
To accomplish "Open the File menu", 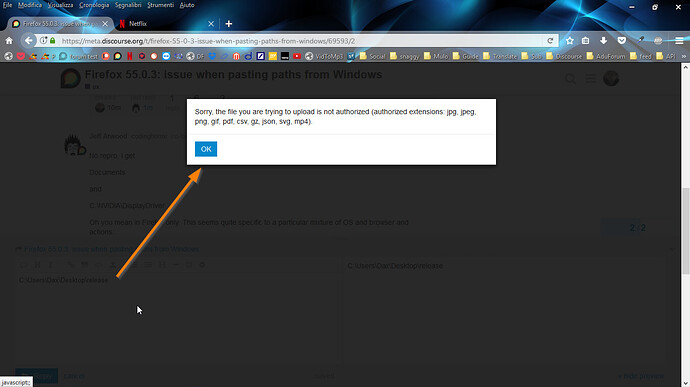I will (x=7, y=5).
